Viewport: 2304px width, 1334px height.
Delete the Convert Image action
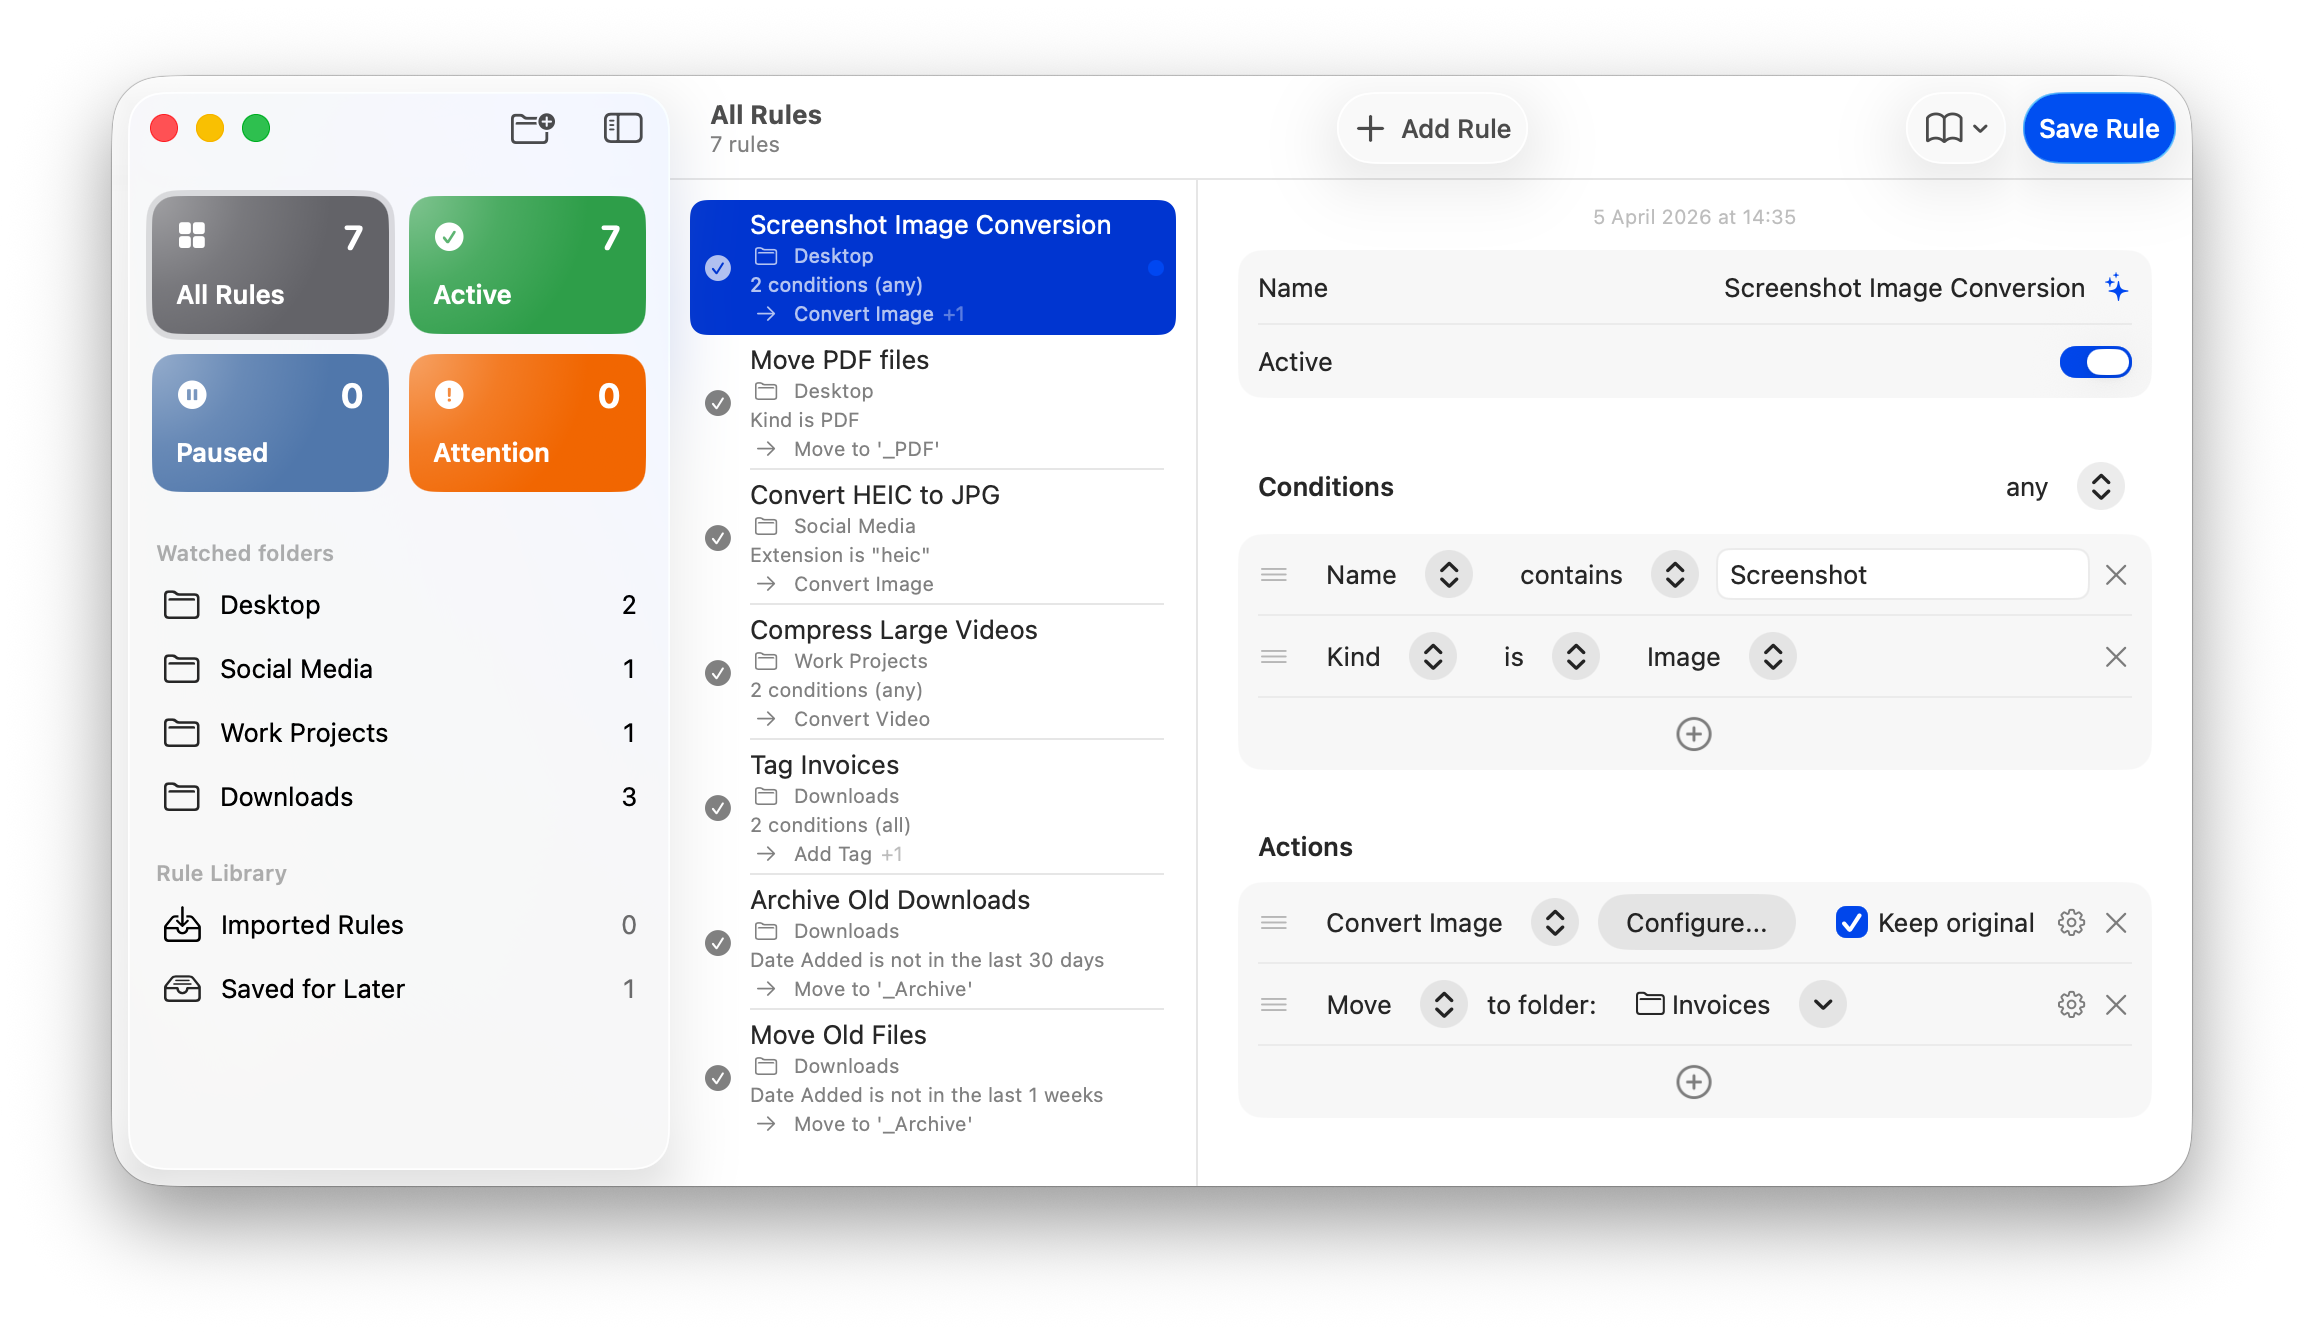point(2116,923)
